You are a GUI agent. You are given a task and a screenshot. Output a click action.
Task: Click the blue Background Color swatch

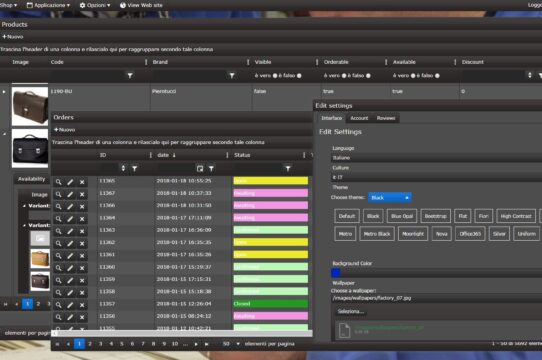(335, 273)
